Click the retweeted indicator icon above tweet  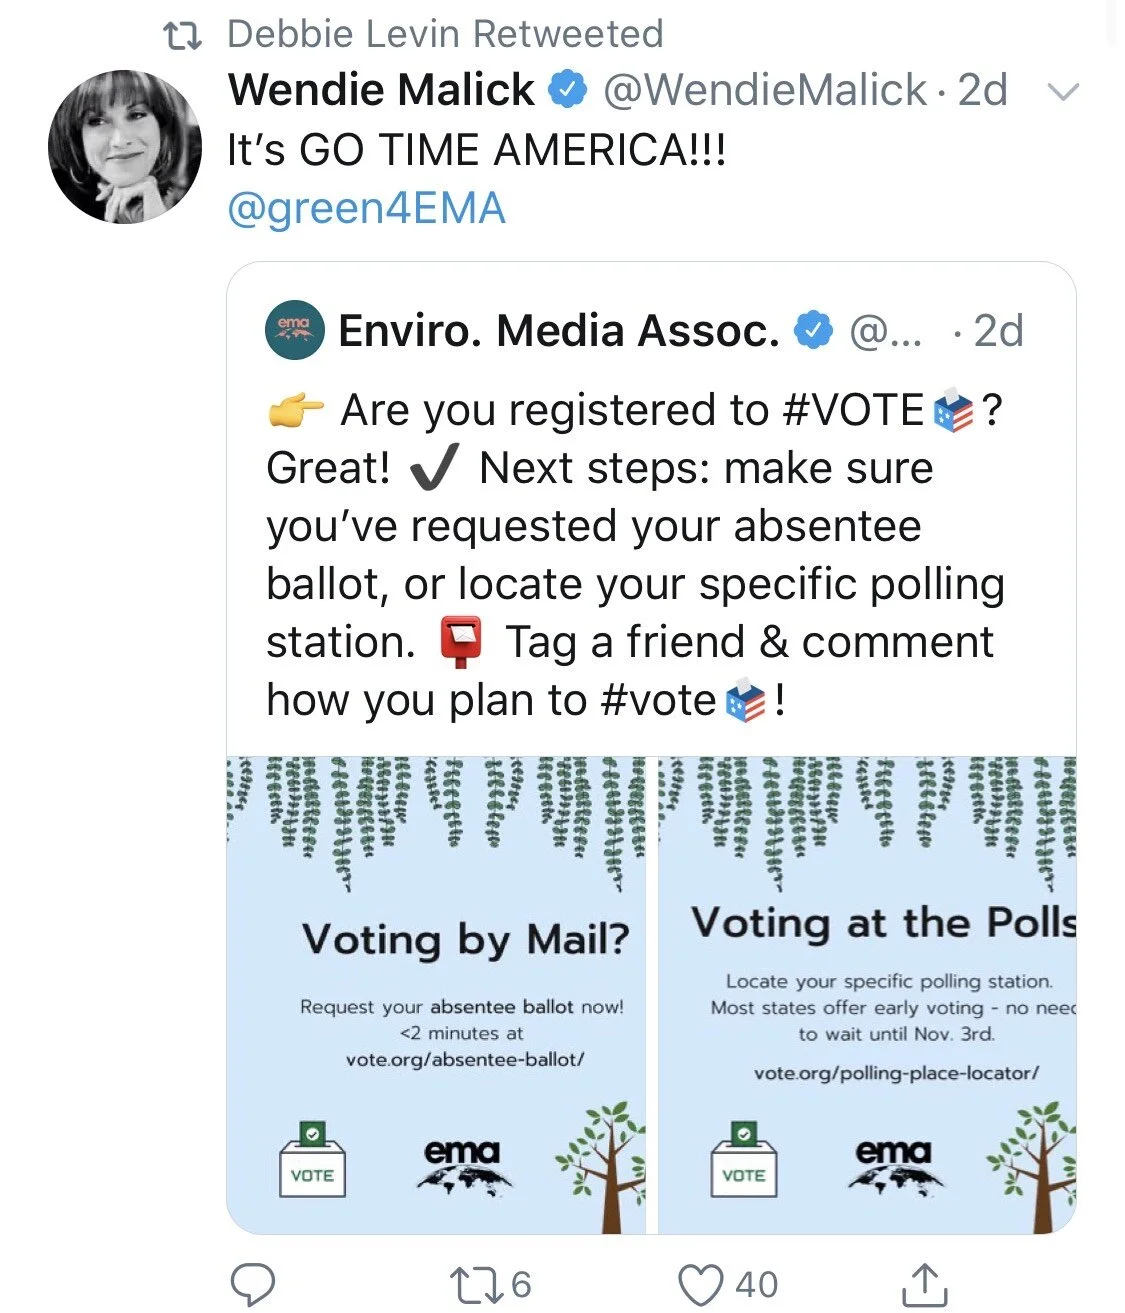(182, 36)
